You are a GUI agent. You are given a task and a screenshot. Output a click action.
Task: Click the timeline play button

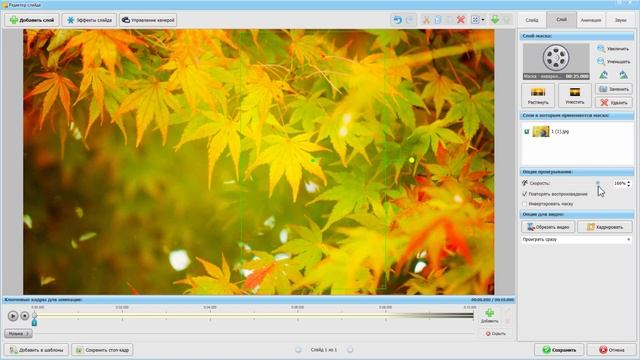(x=13, y=316)
